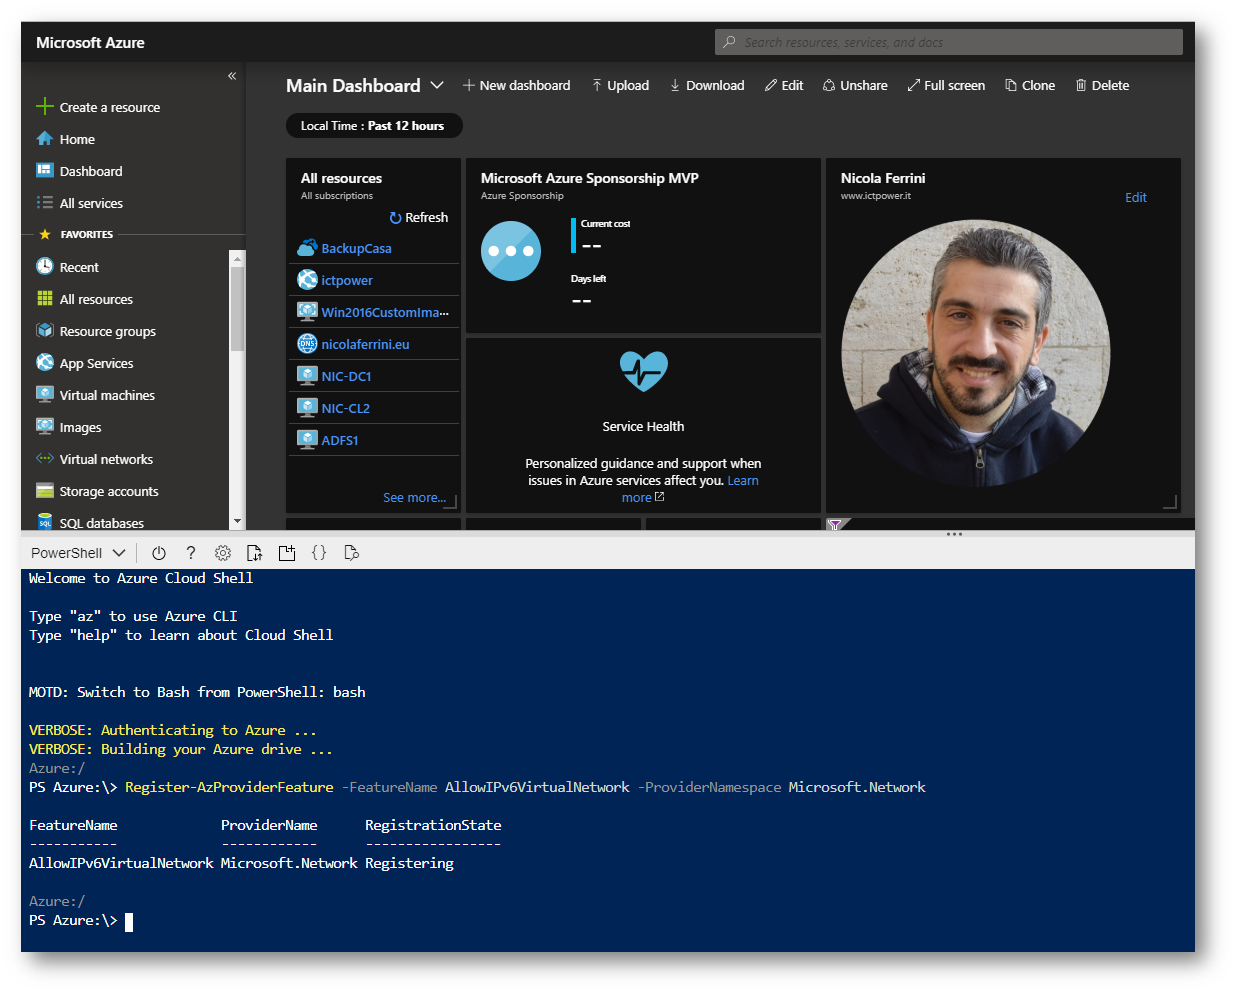
Task: Collapse the left sidebar with double chevron
Action: coord(232,76)
